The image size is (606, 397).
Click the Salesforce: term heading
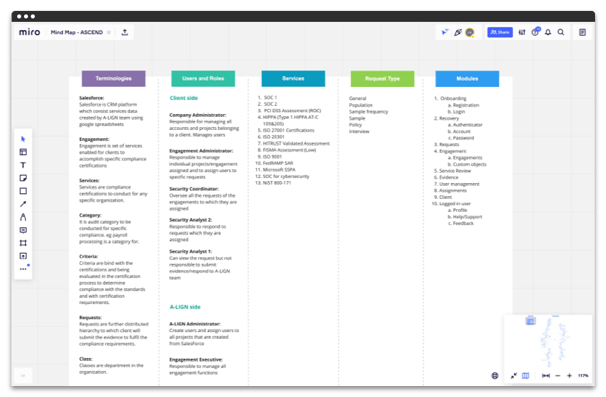click(x=92, y=98)
